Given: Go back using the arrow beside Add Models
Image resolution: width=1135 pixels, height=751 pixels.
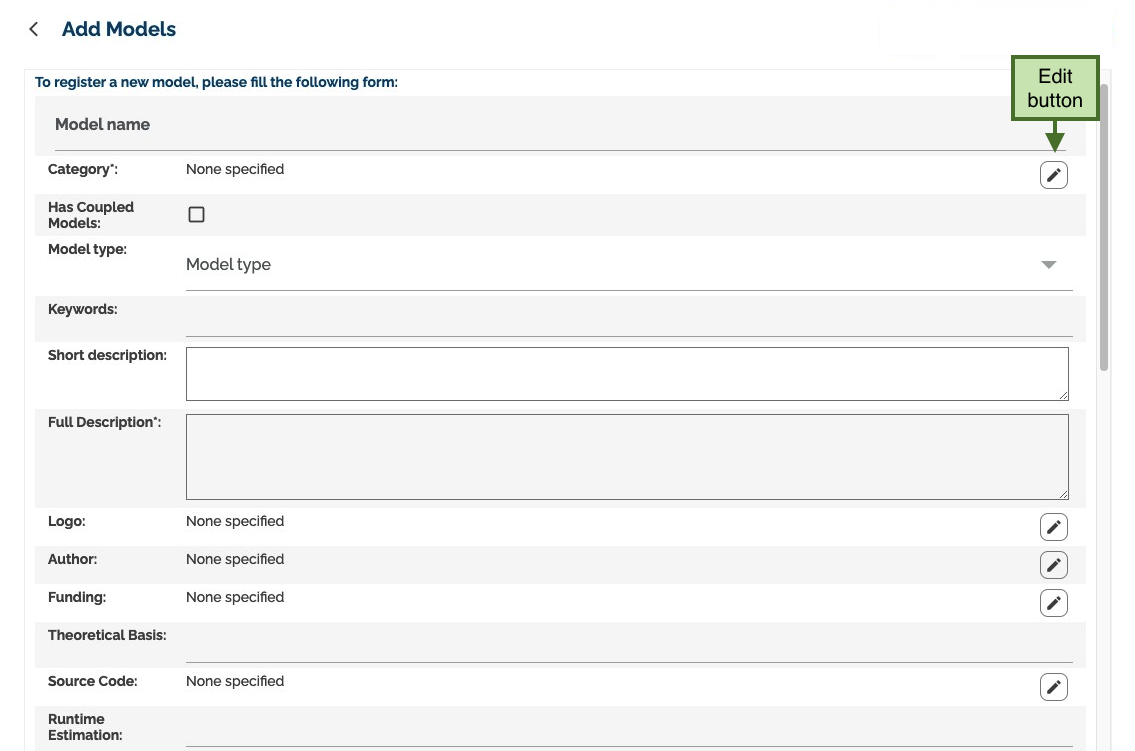Looking at the screenshot, I should point(33,29).
